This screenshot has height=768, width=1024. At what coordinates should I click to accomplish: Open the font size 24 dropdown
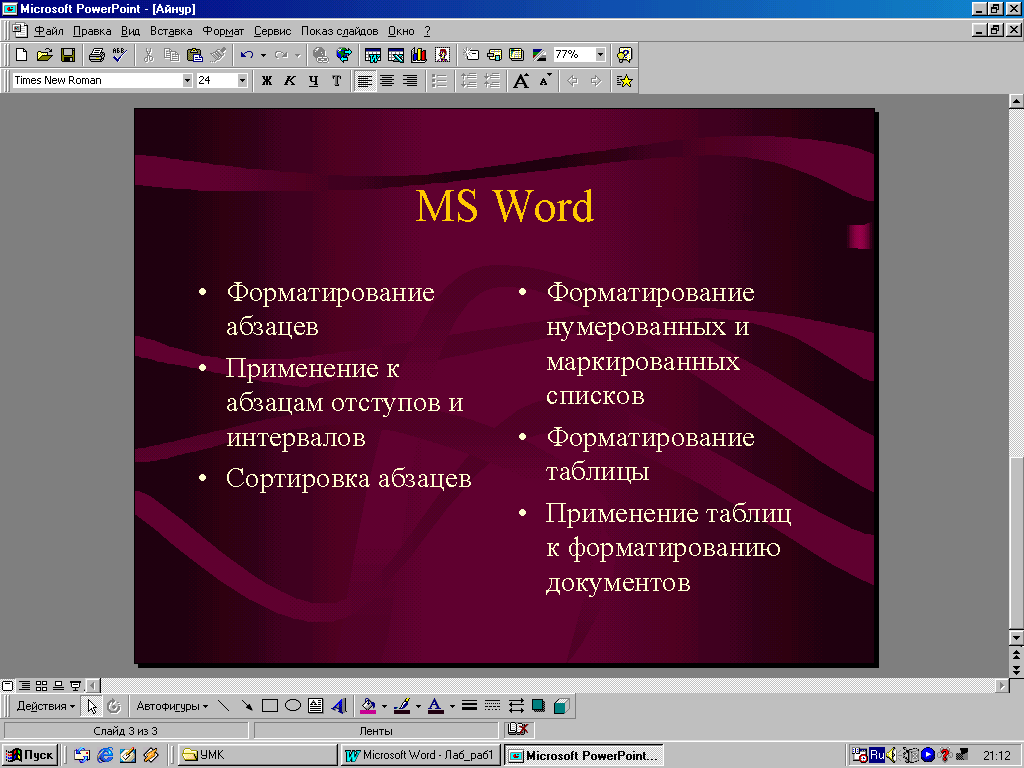pos(242,80)
